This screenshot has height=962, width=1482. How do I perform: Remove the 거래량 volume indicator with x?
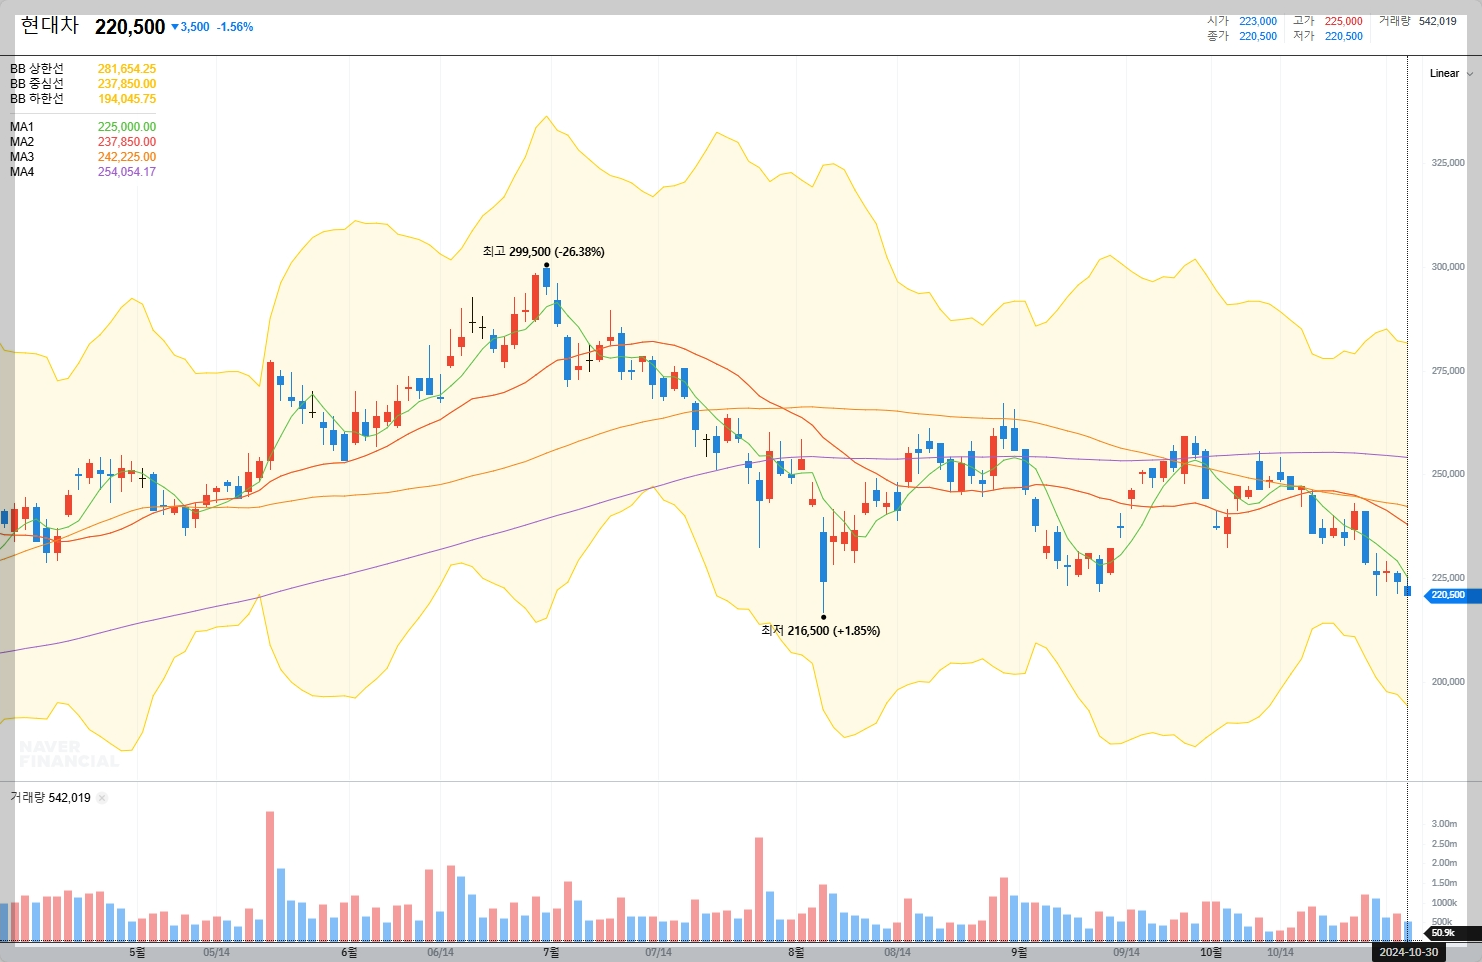102,798
